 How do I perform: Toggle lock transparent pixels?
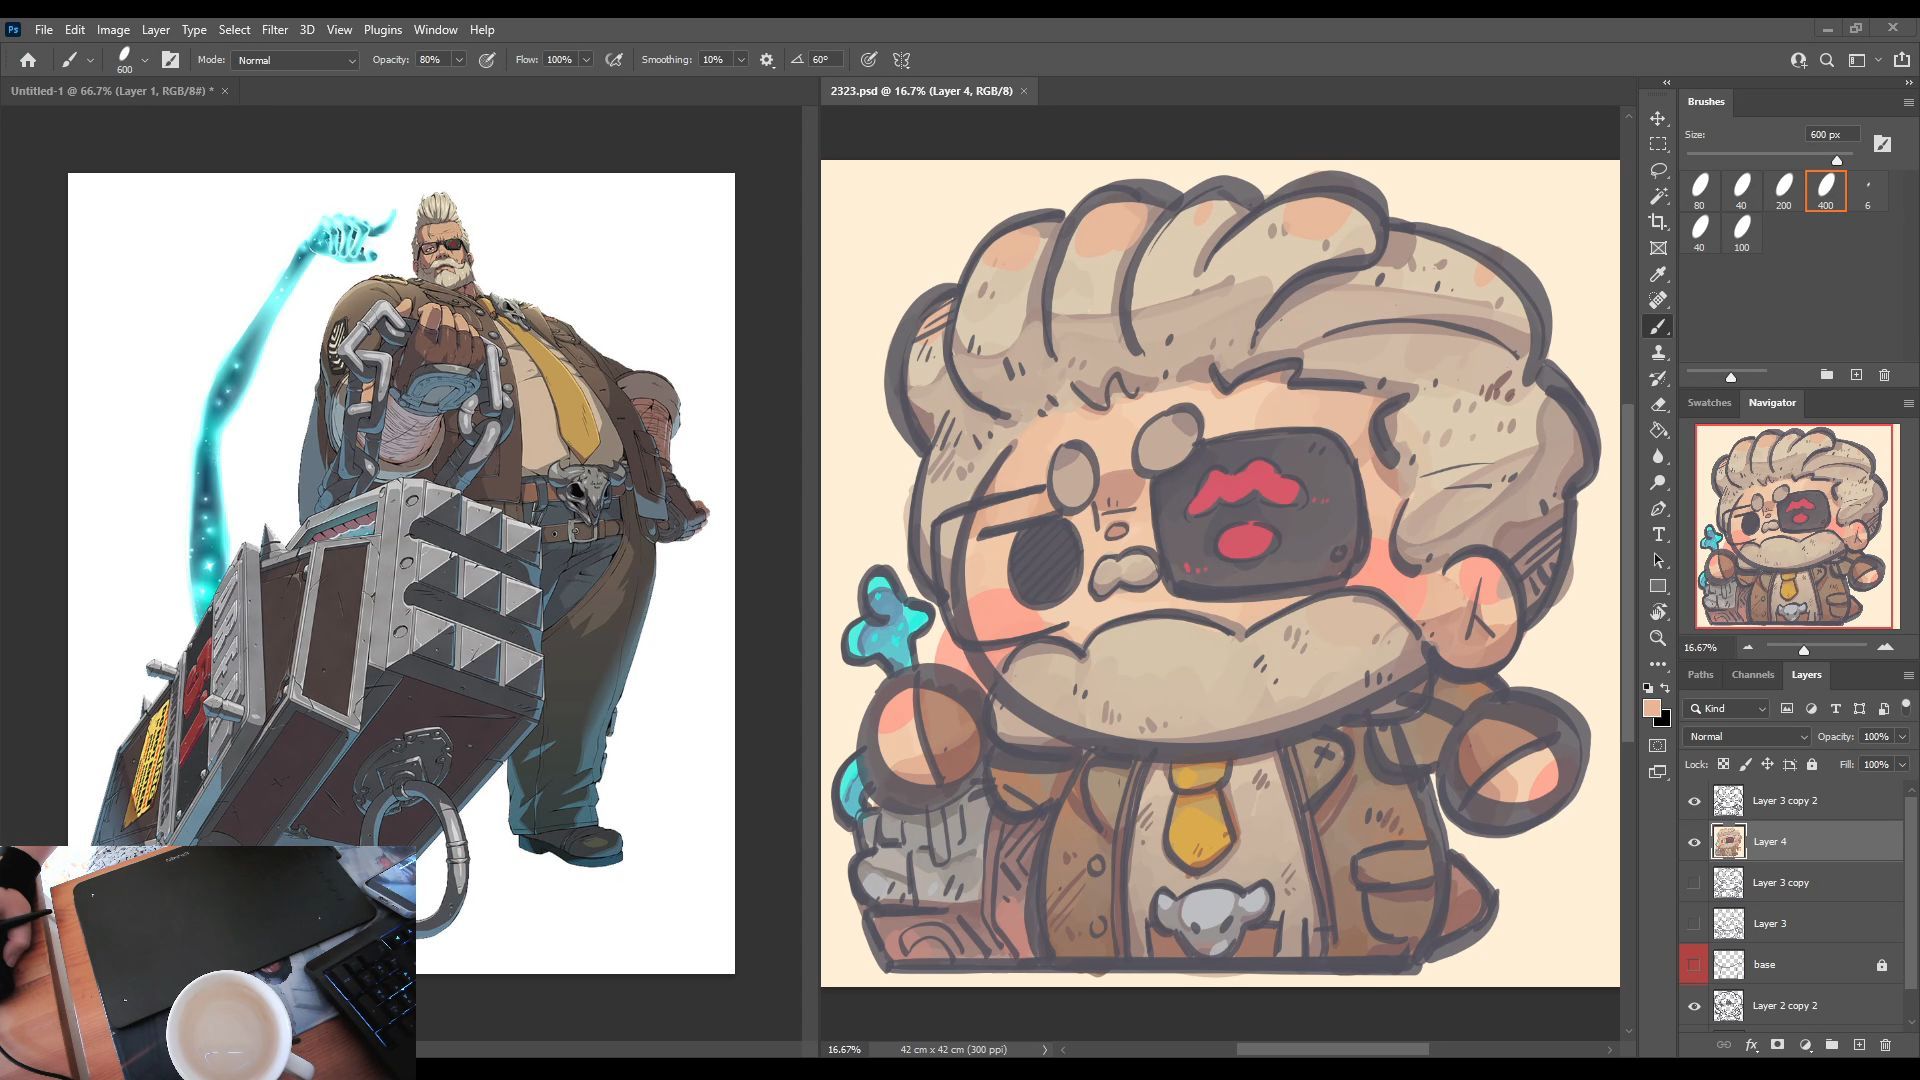(x=1723, y=765)
